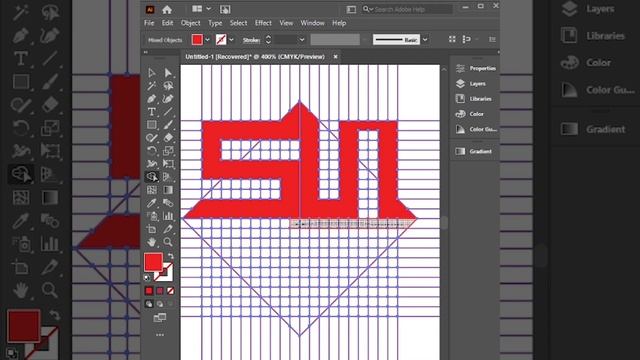640x360 pixels.
Task: Select the Eyedropper tool
Action: (x=151, y=203)
